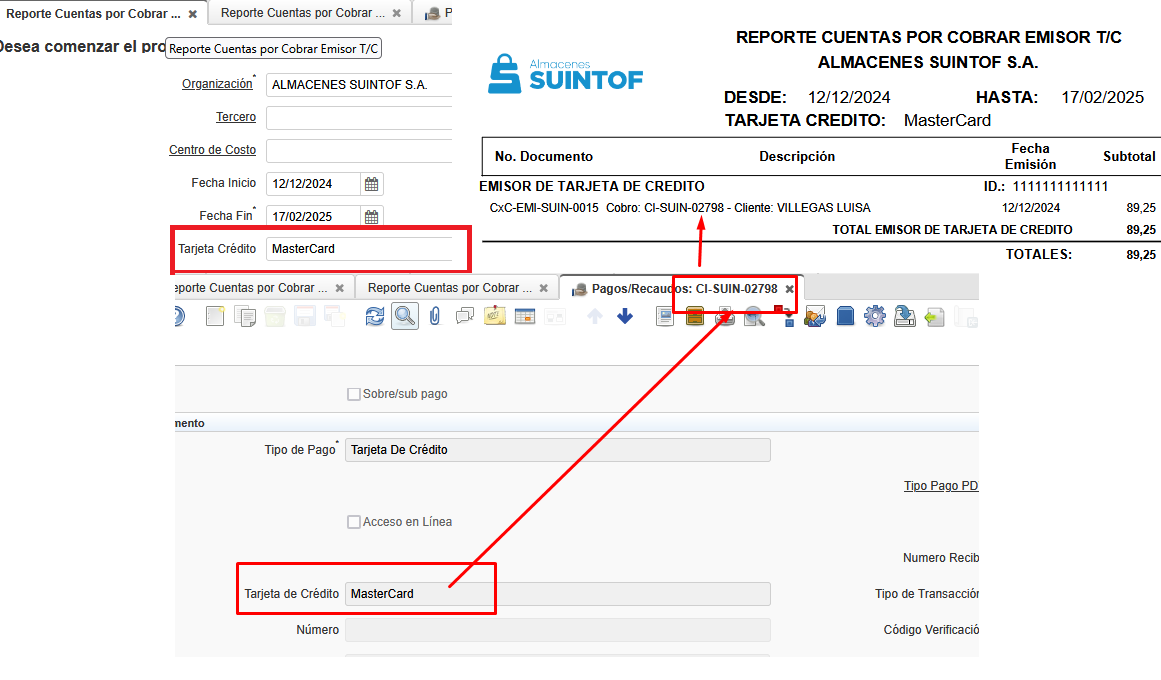The height and width of the screenshot is (680, 1161).
Task: Open the Fecha Fin calendar picker
Action: (371, 217)
